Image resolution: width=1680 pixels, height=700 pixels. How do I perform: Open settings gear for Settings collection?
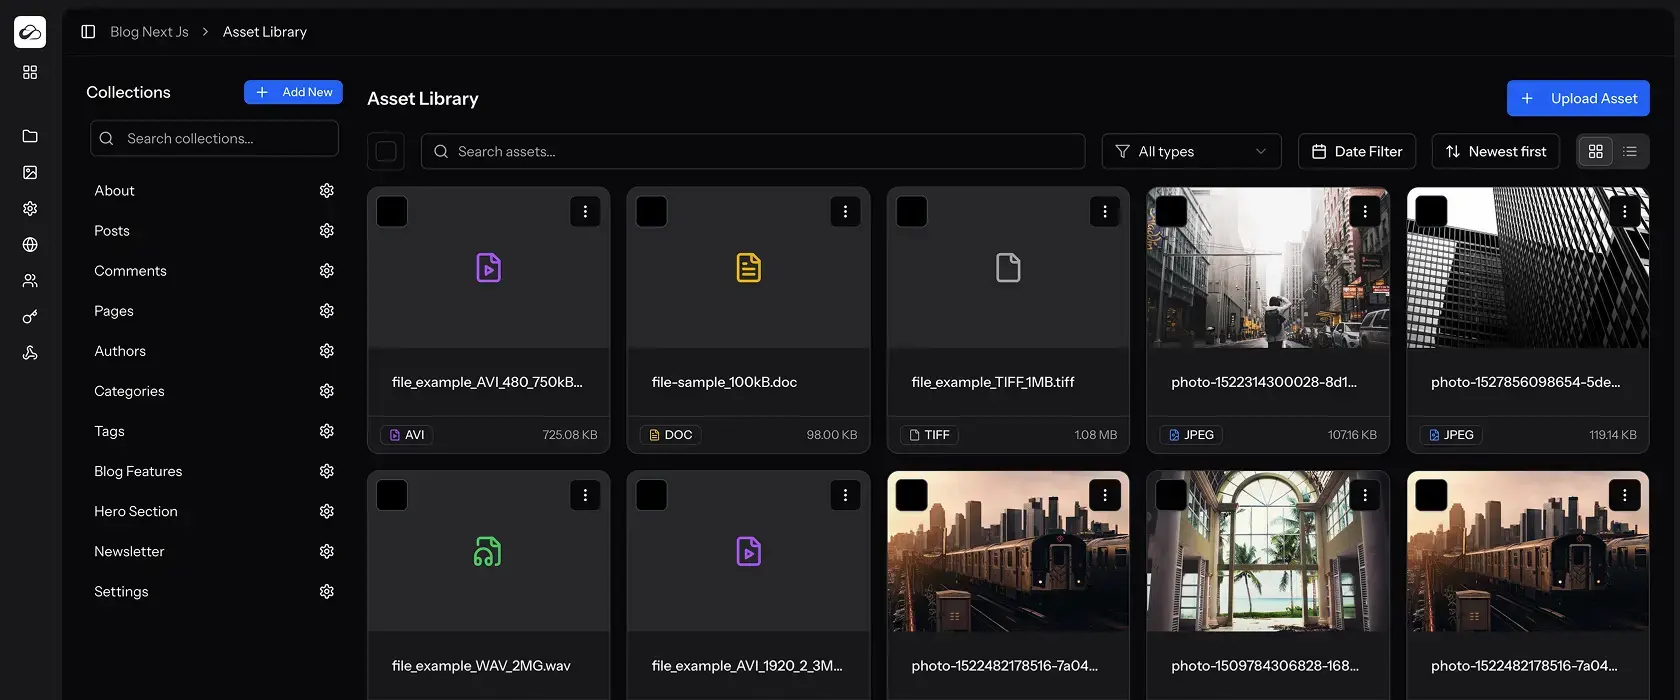tap(327, 591)
